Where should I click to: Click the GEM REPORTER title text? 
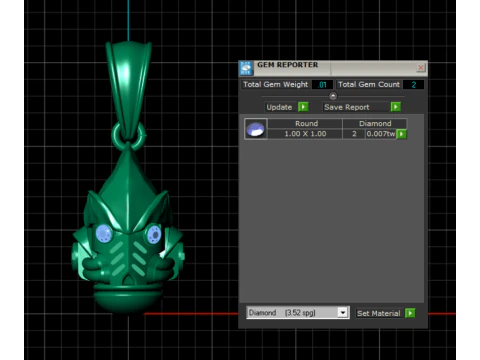pos(287,65)
